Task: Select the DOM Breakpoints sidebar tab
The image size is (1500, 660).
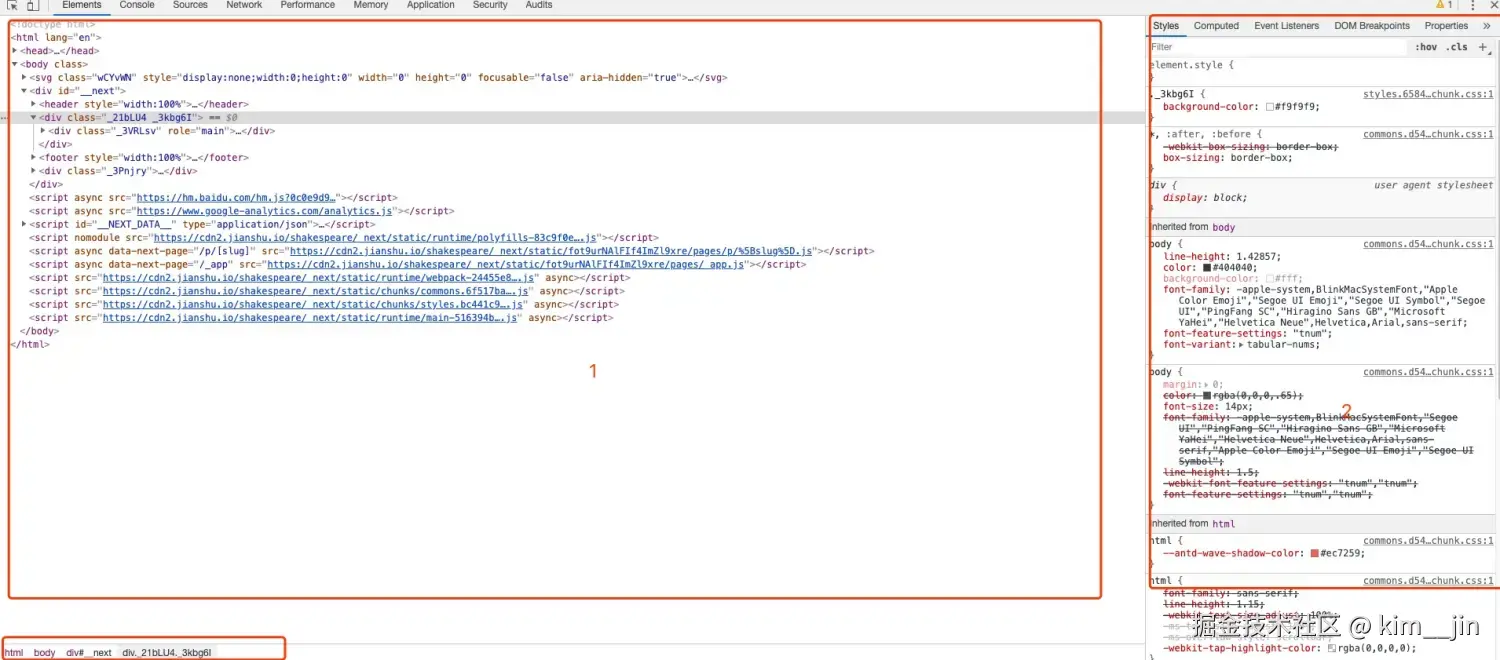Action: [1372, 26]
